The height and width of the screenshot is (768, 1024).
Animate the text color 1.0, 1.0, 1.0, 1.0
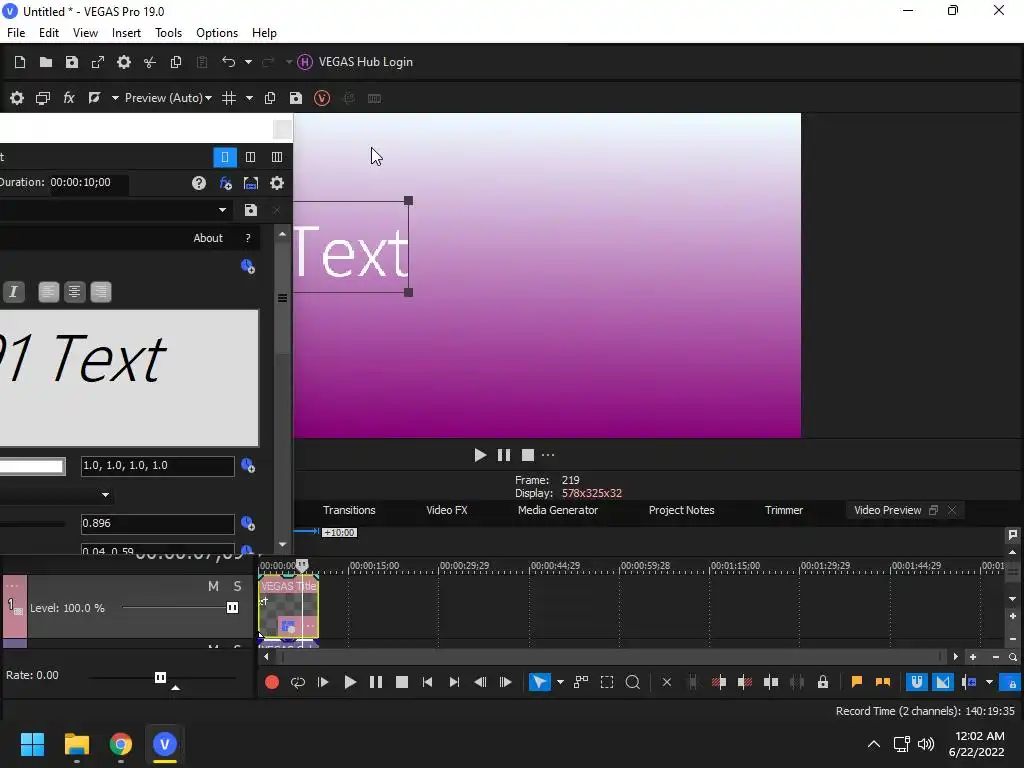[248, 466]
